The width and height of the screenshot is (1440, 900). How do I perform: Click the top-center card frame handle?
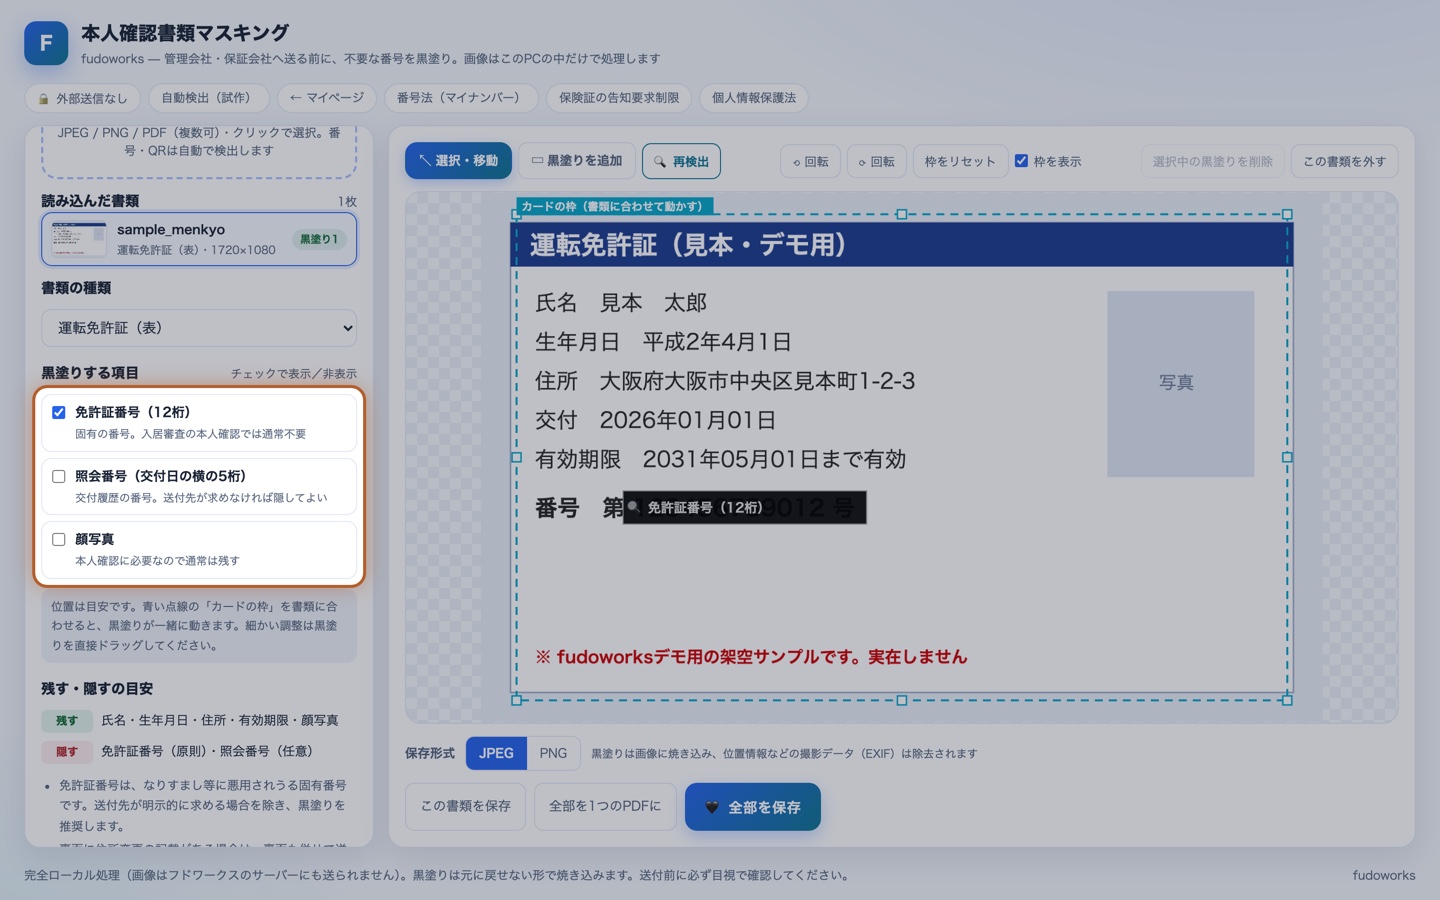901,214
